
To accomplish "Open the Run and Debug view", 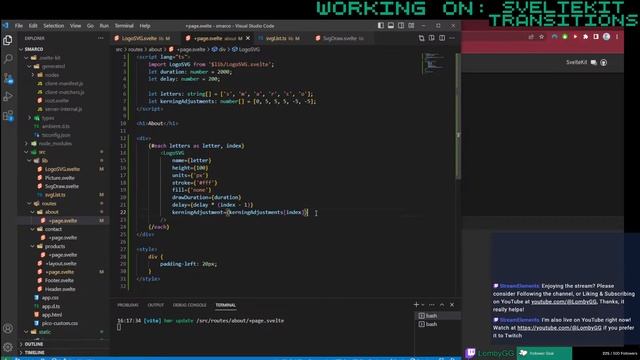I will click(8, 97).
